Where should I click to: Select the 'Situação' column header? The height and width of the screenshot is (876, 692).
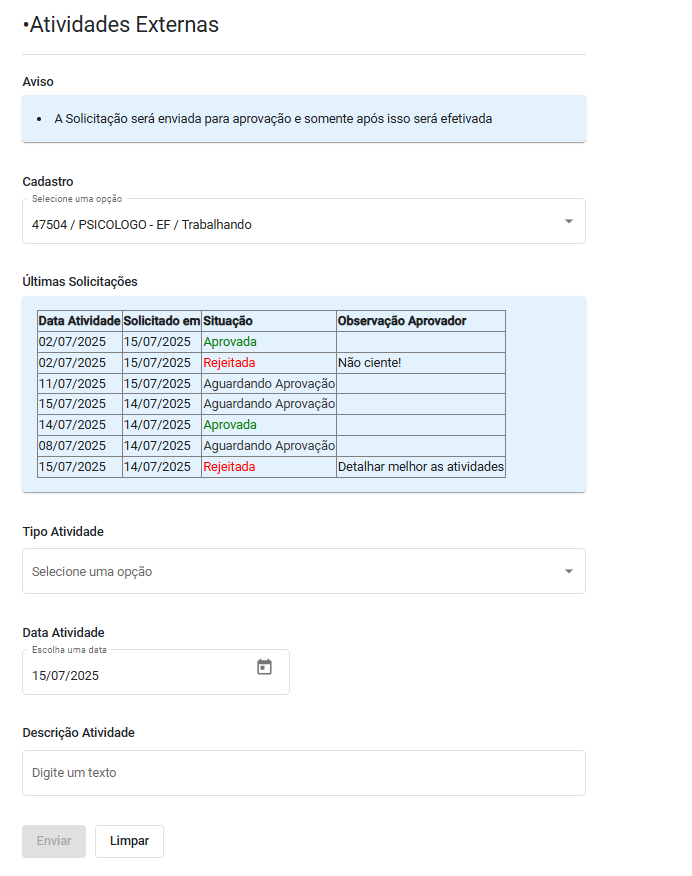click(269, 321)
